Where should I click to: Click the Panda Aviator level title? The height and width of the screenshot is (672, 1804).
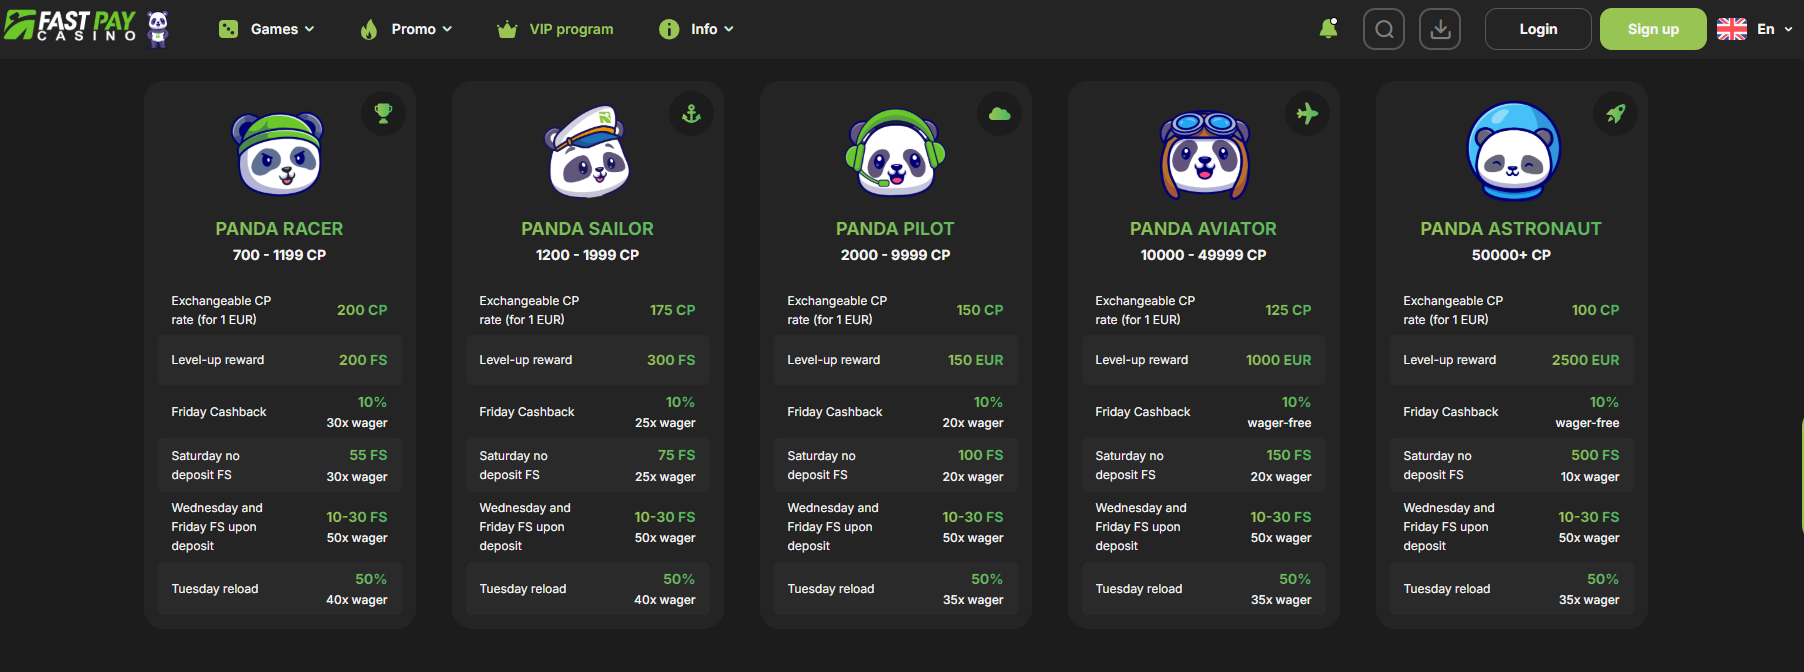pyautogui.click(x=1203, y=229)
